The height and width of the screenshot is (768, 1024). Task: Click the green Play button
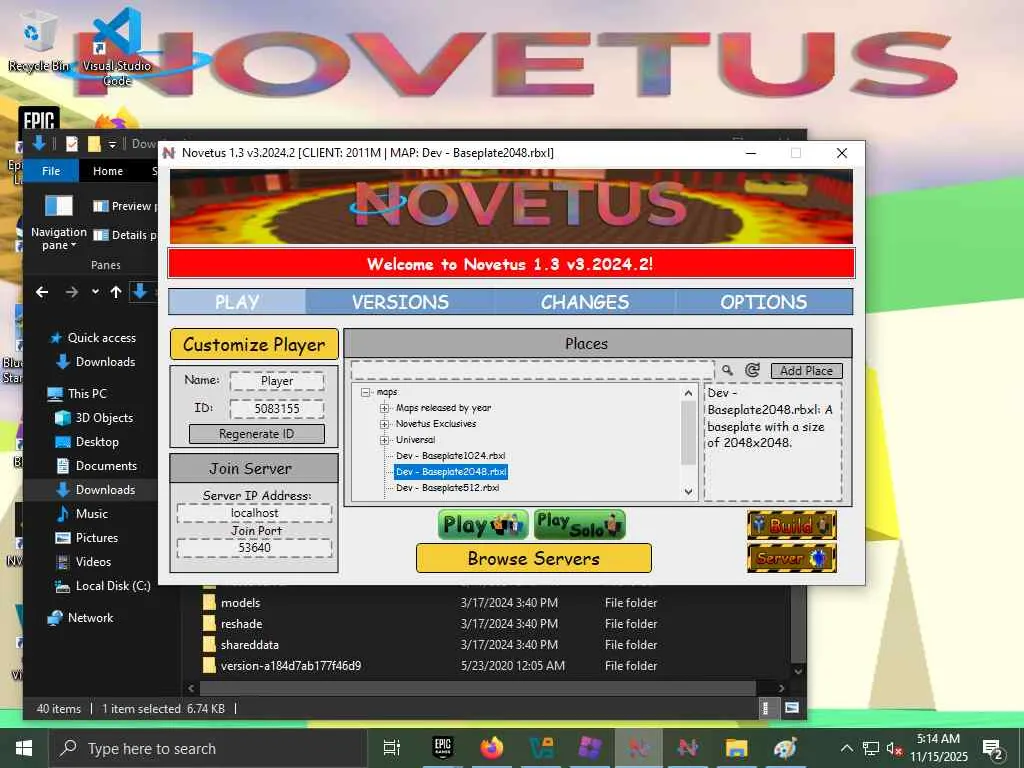tap(483, 525)
